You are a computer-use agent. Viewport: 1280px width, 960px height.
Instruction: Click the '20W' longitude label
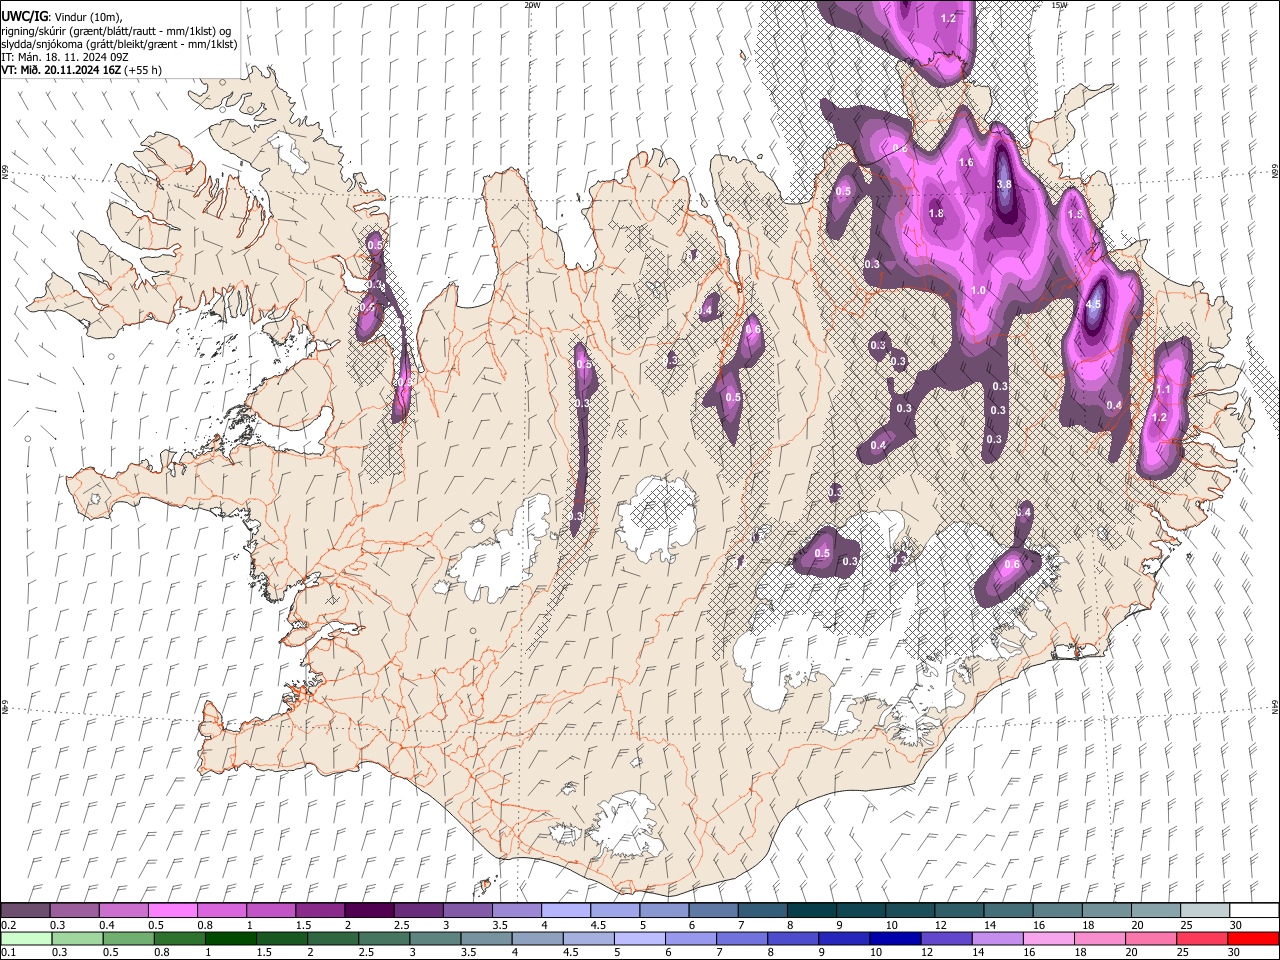(x=532, y=5)
